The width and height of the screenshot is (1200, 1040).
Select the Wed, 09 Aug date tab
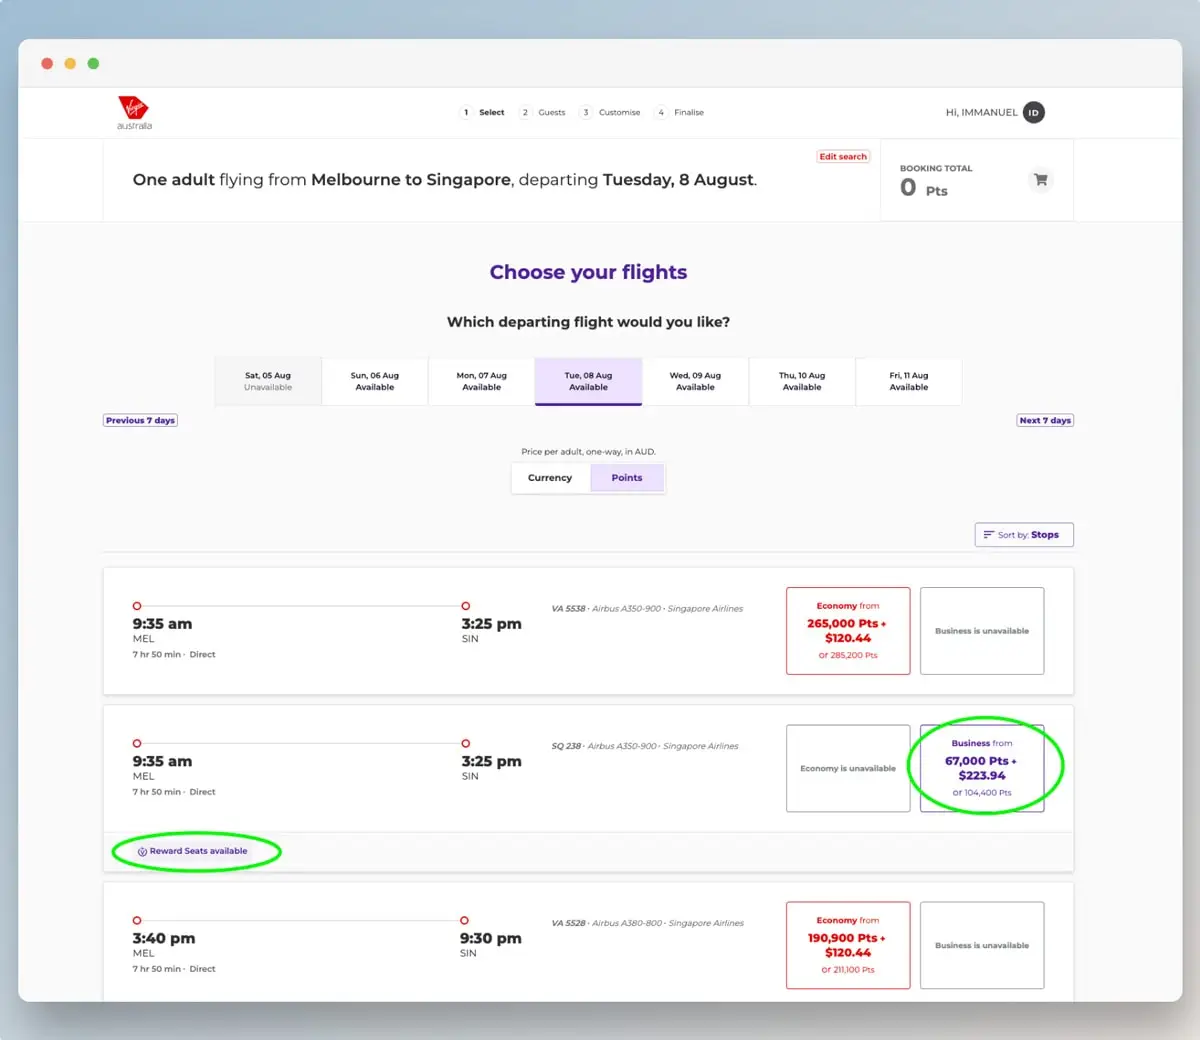pyautogui.click(x=694, y=381)
